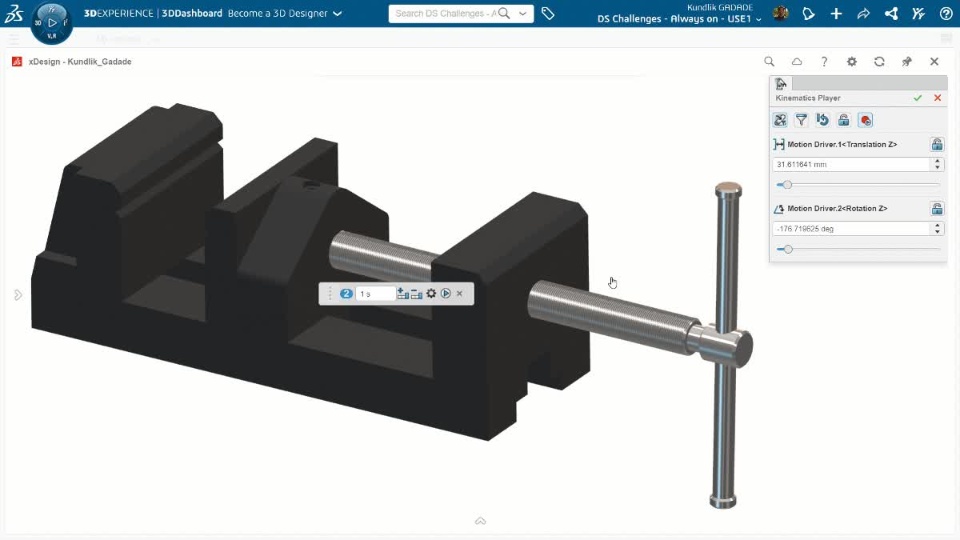Open the user profile avatar
The height and width of the screenshot is (540, 960).
[x=780, y=13]
